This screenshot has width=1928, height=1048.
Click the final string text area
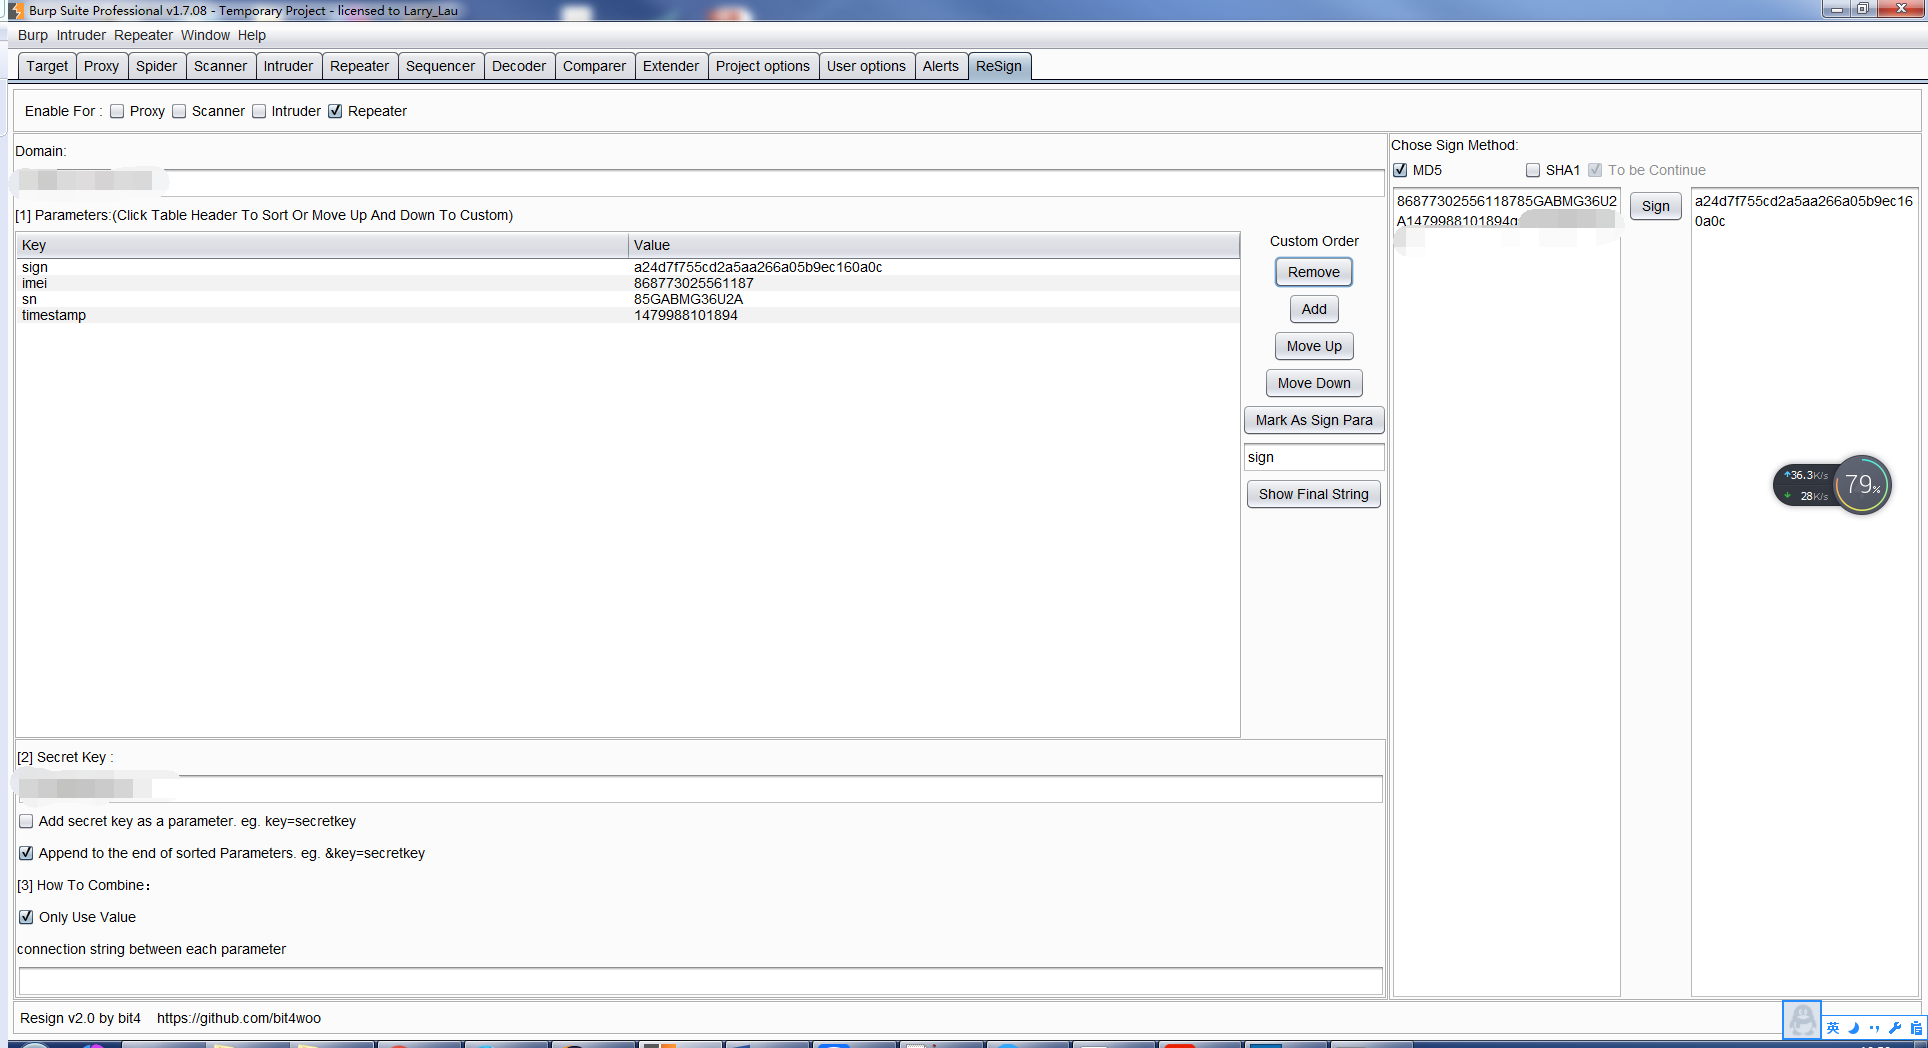(1506, 592)
